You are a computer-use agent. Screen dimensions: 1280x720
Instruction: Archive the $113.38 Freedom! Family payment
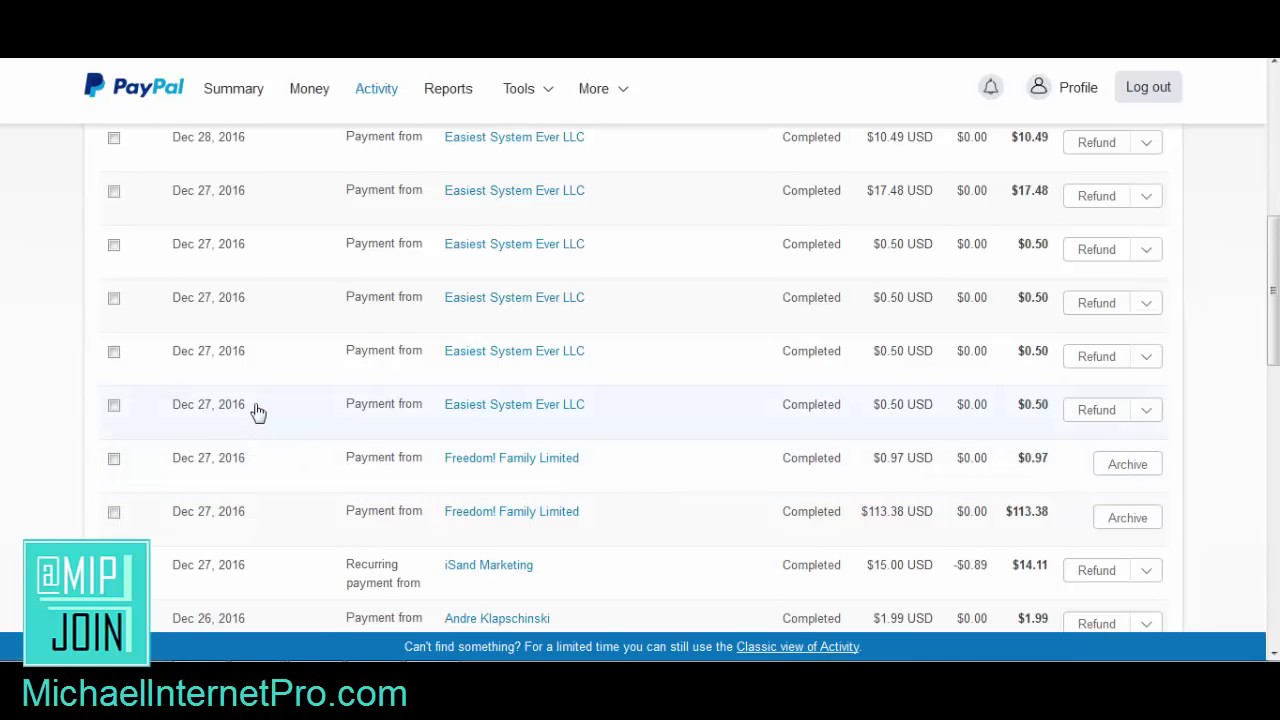point(1127,518)
